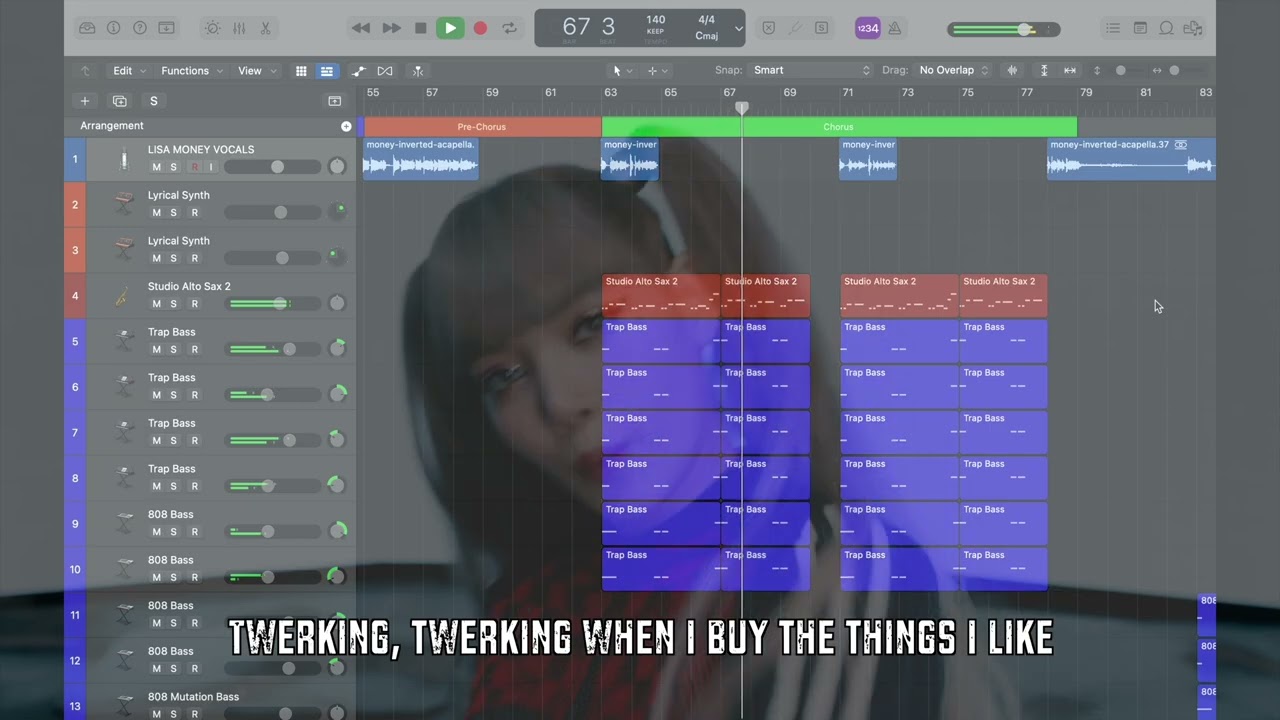Viewport: 1280px width, 720px height.
Task: Toggle Cycle mode
Action: point(510,28)
